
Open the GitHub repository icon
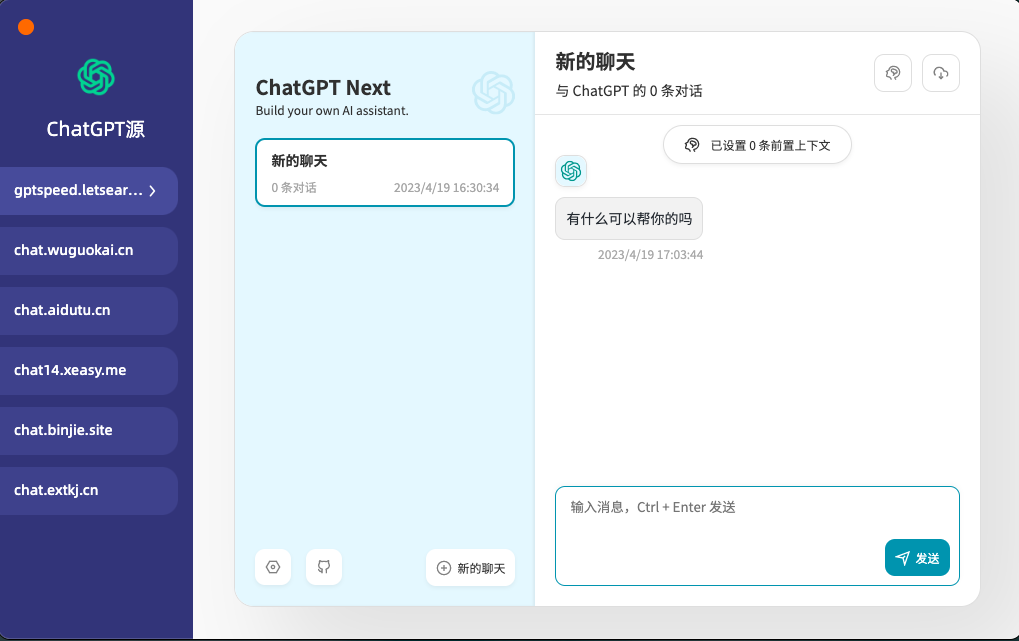pyautogui.click(x=323, y=567)
